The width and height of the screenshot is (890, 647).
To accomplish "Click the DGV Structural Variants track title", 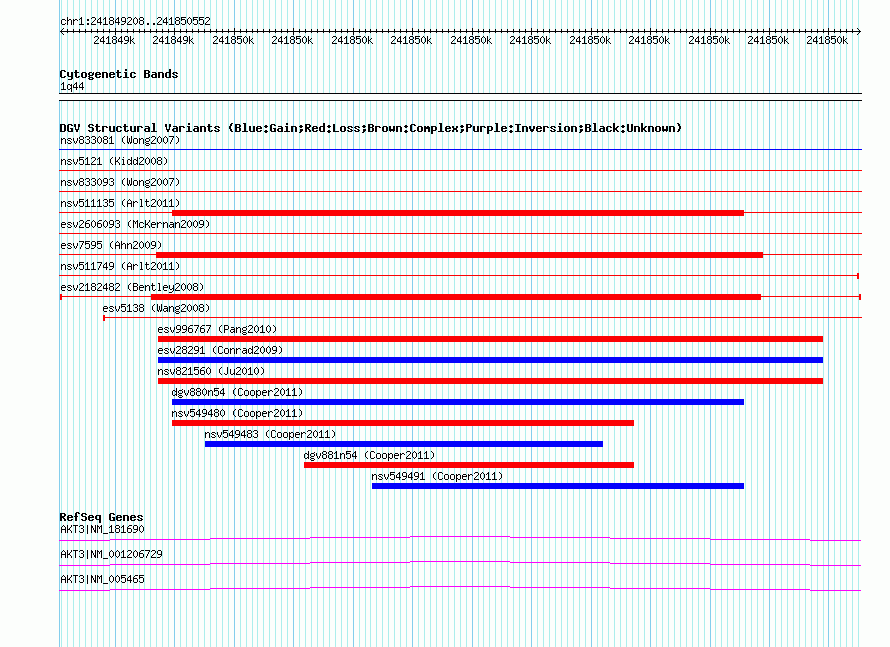I will coord(371,128).
